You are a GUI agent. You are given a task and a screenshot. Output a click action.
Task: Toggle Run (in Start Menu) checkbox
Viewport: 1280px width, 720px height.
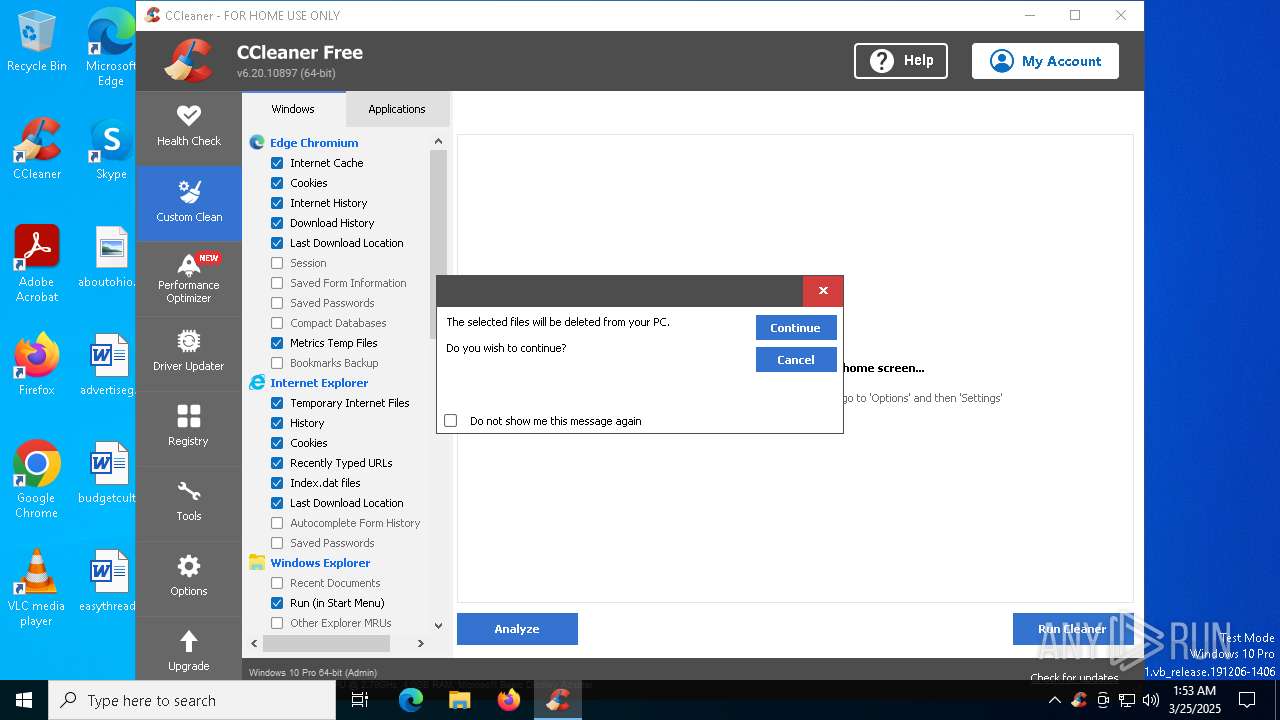[277, 603]
